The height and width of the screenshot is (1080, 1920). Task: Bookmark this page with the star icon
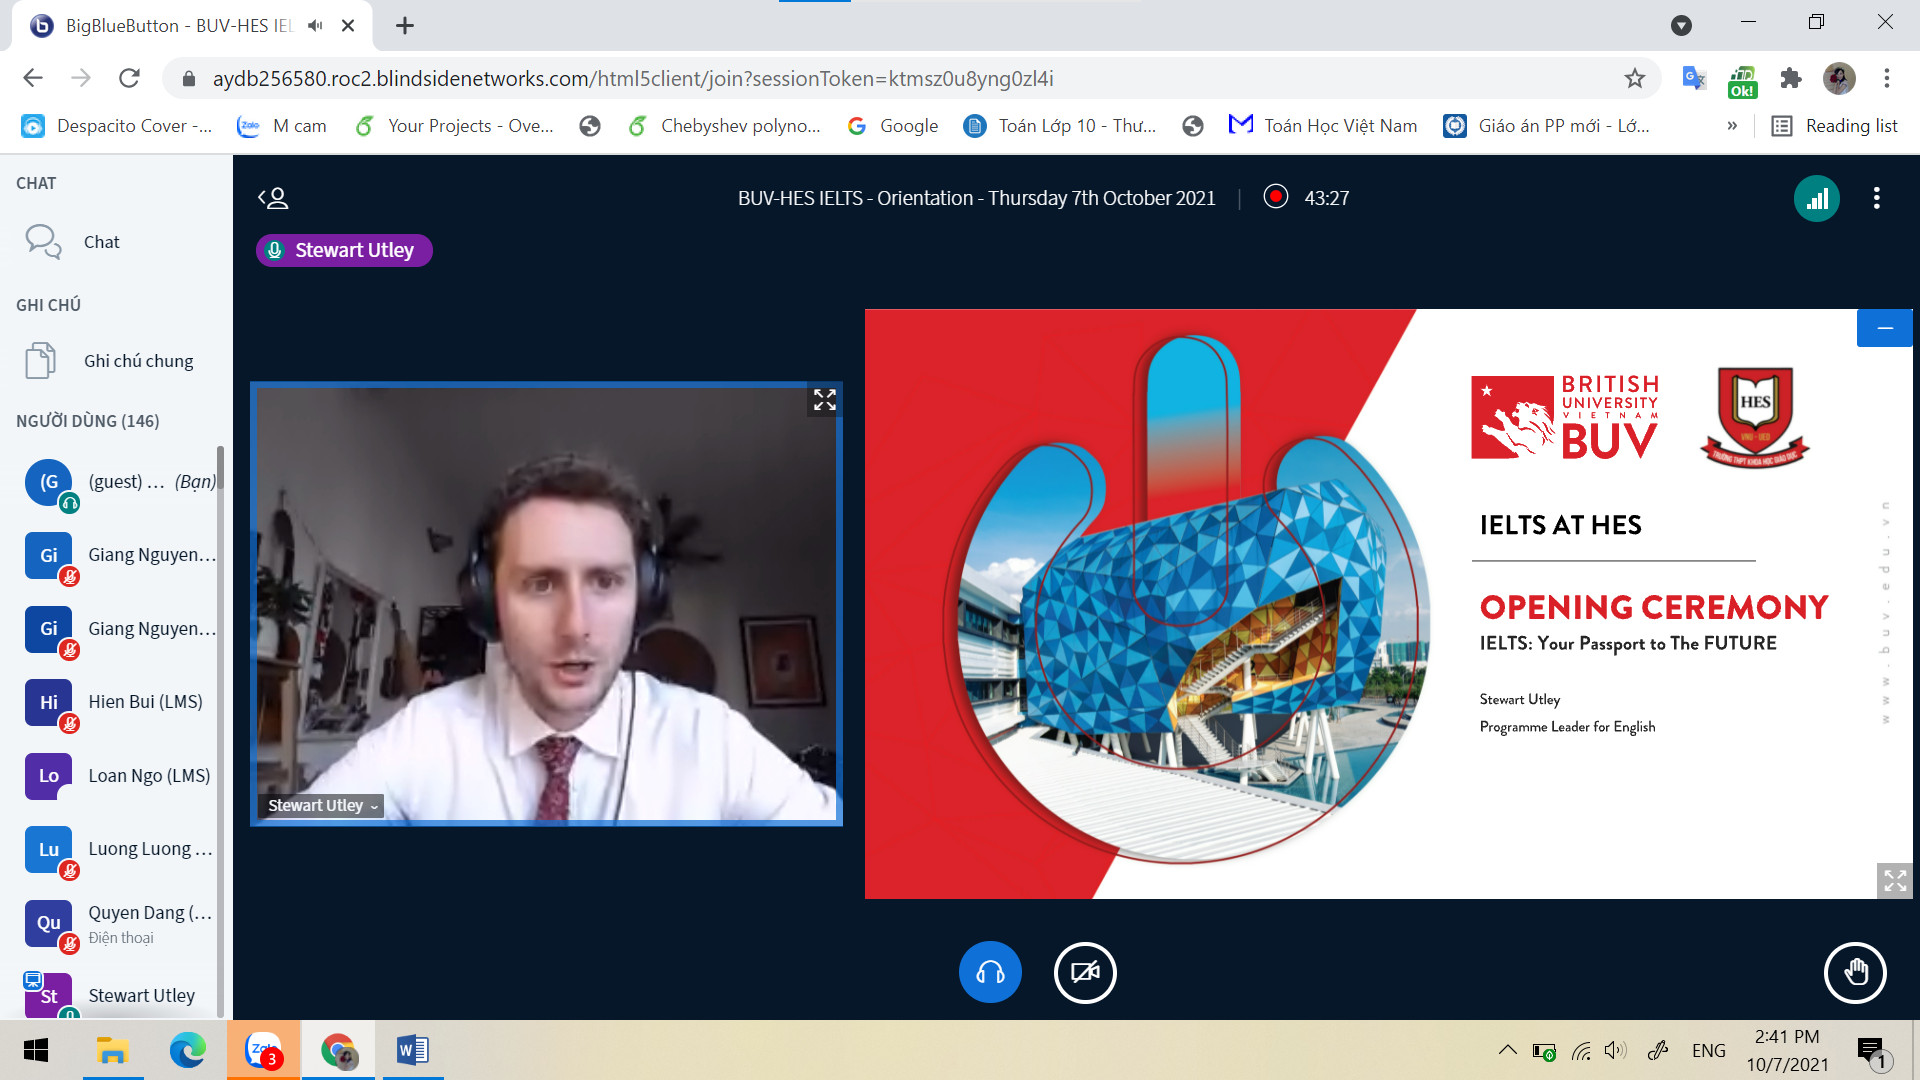tap(1634, 78)
